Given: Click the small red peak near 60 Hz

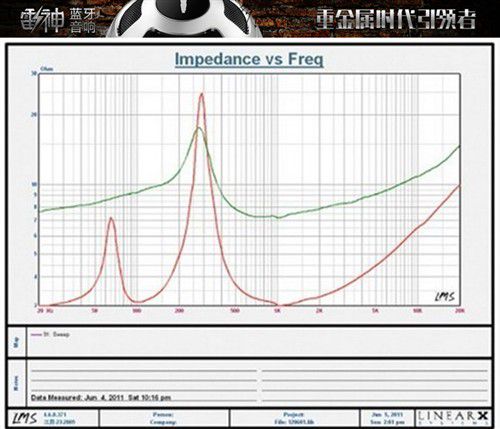Looking at the screenshot, I should pos(111,218).
